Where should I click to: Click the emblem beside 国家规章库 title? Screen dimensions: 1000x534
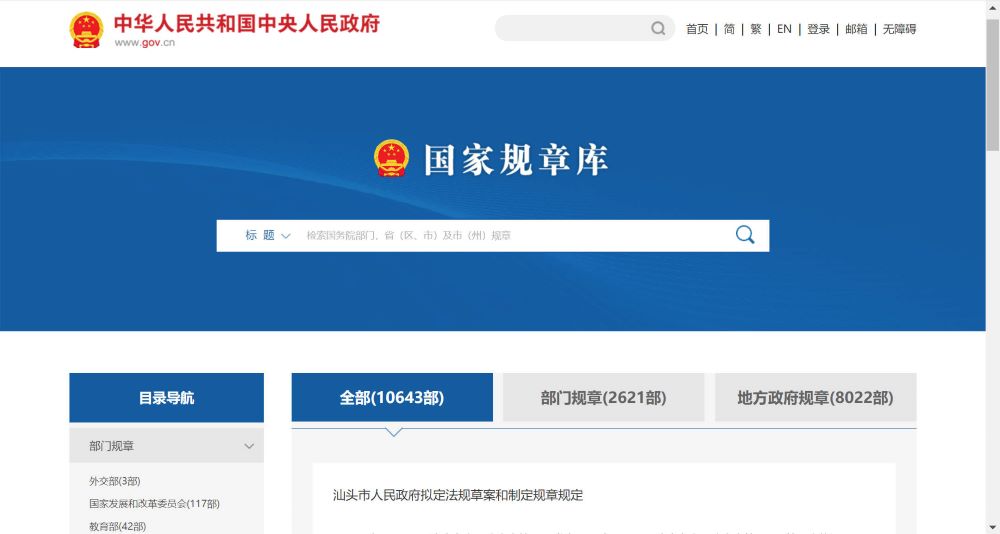click(391, 158)
